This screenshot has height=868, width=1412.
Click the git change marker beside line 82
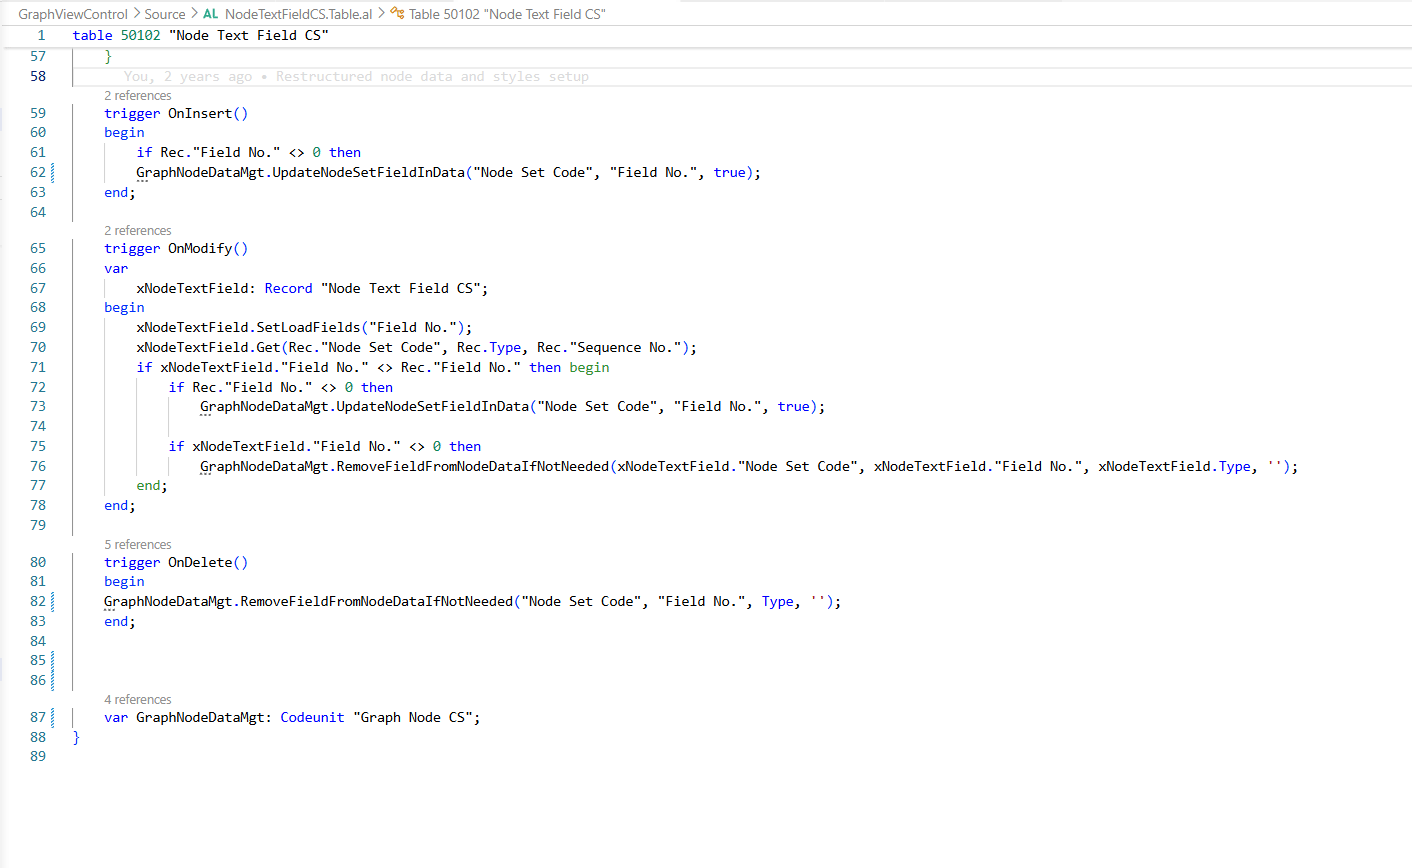coord(52,601)
